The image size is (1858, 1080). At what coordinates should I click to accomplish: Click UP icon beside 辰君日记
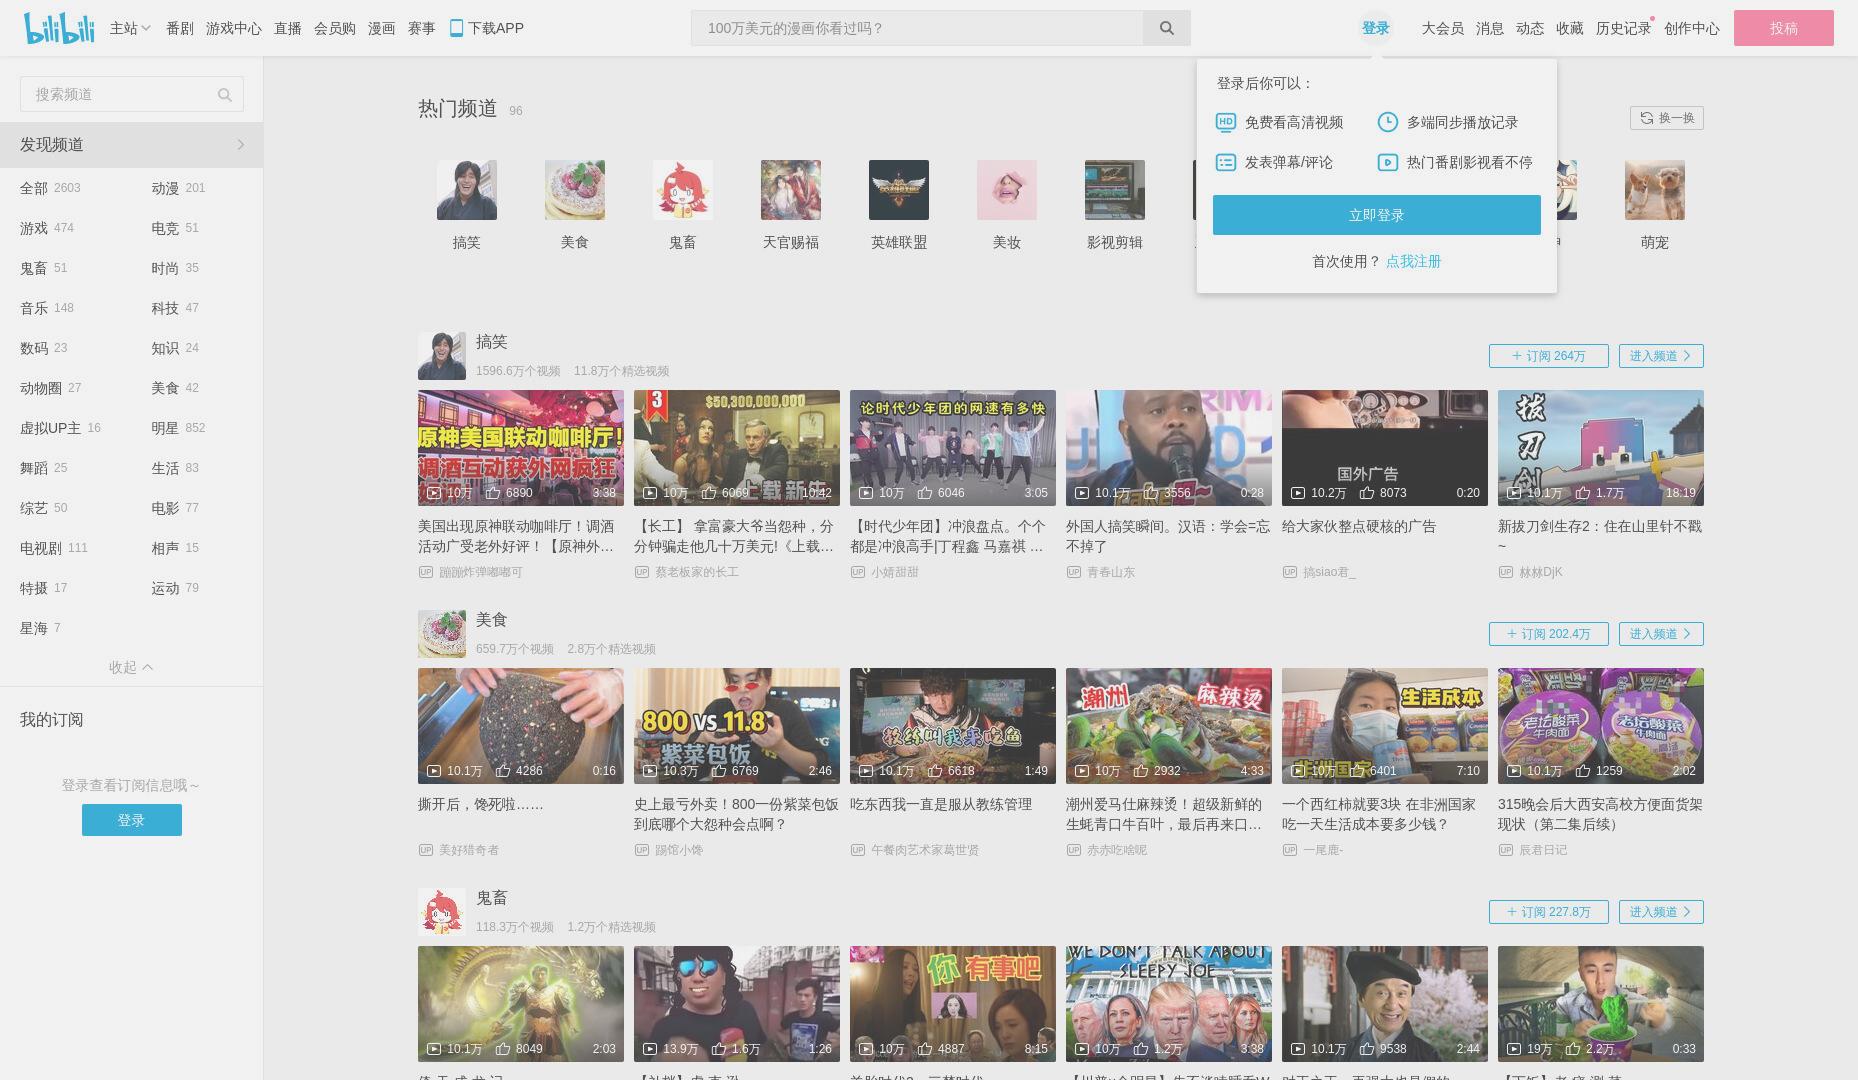pyautogui.click(x=1506, y=850)
